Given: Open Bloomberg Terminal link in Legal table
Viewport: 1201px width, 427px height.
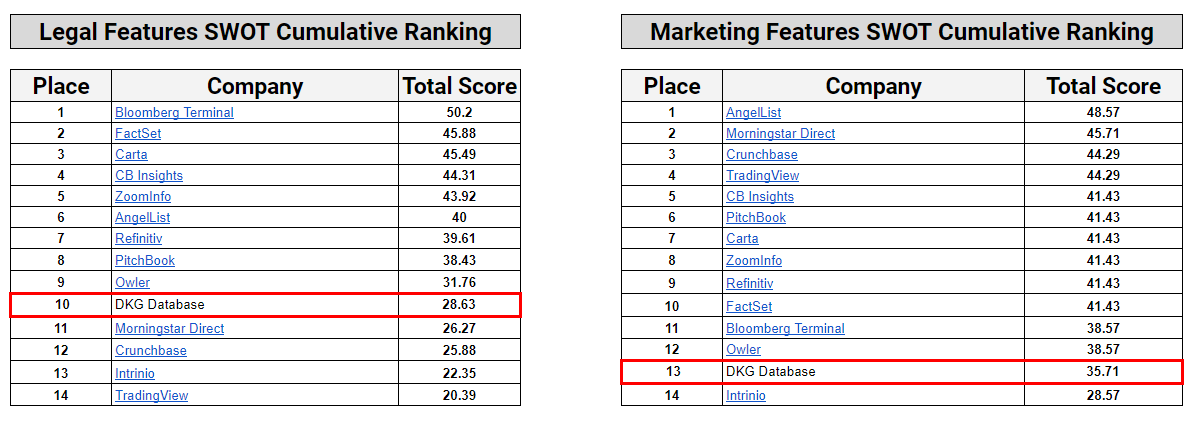Looking at the screenshot, I should [x=174, y=113].
